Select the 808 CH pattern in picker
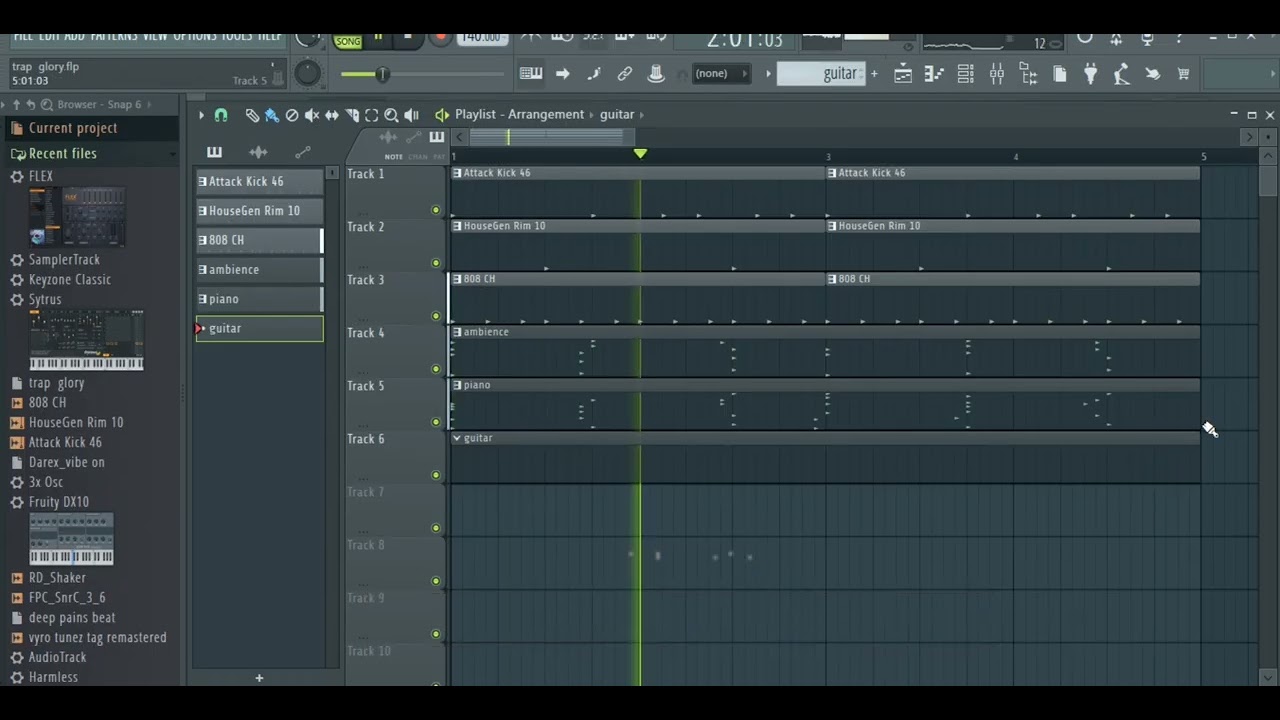This screenshot has width=1280, height=720. point(260,240)
